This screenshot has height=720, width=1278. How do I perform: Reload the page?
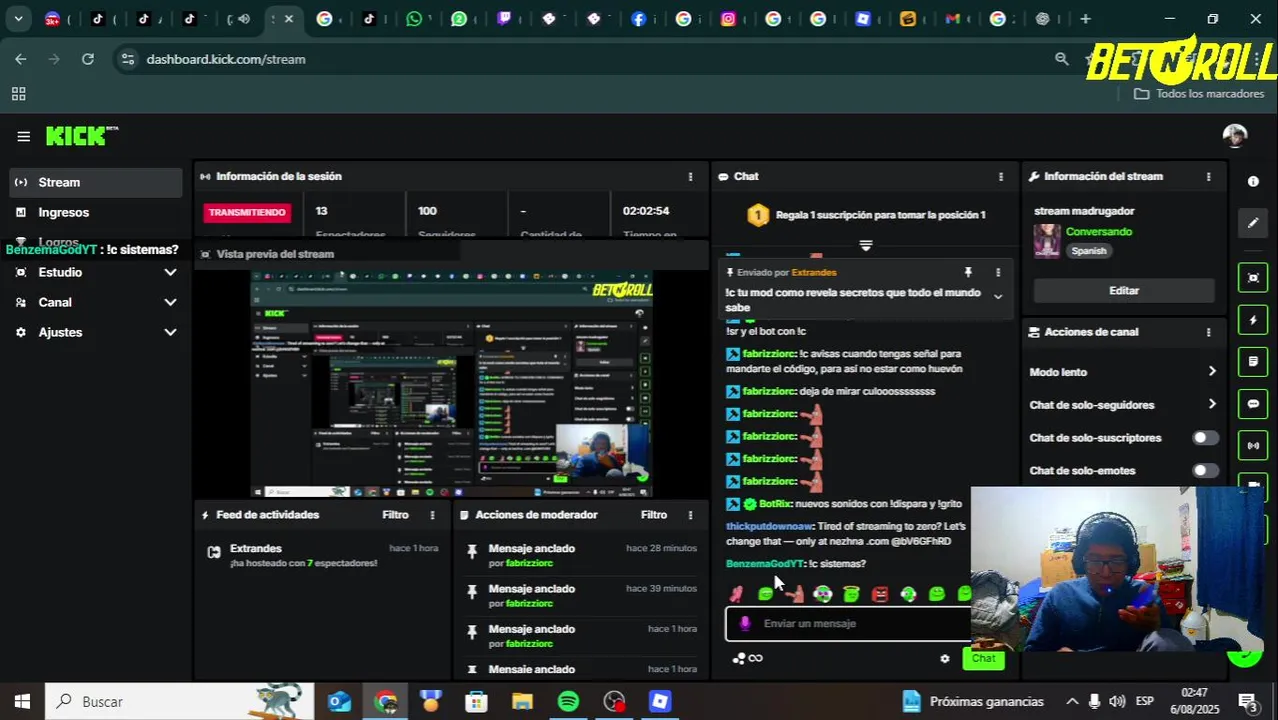88,59
